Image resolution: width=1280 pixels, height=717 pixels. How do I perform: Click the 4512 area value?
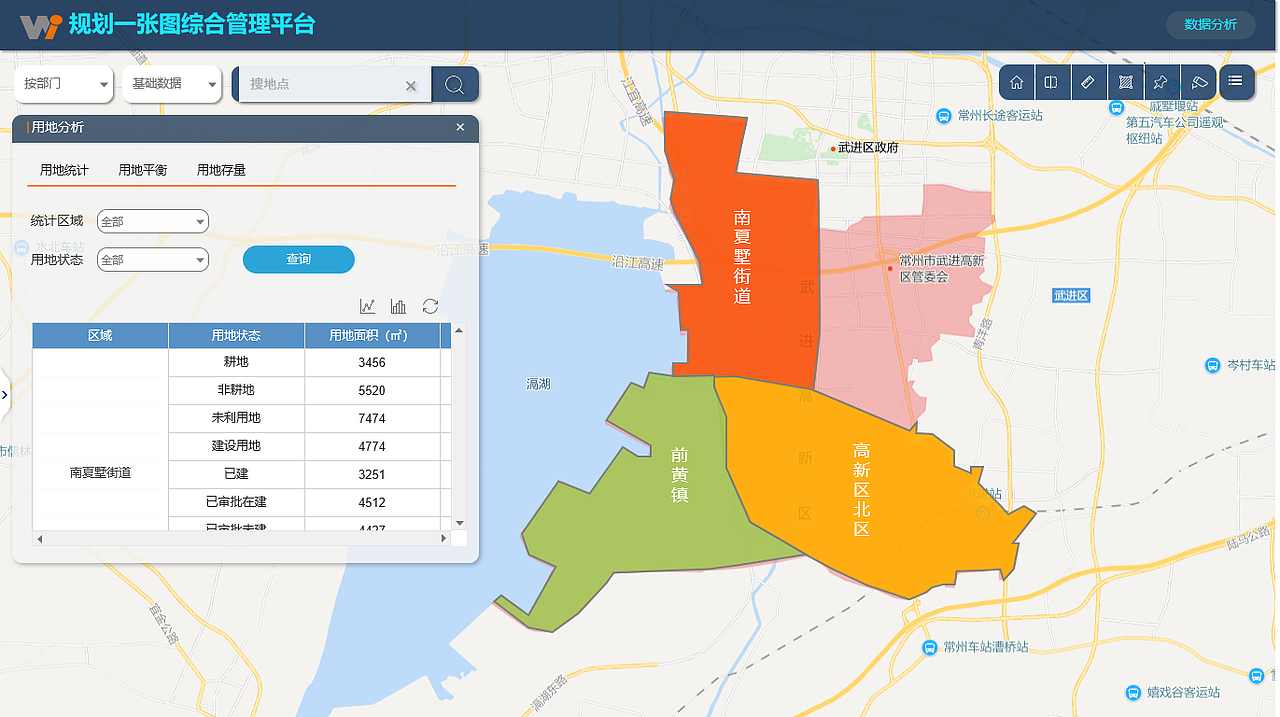pyautogui.click(x=372, y=502)
